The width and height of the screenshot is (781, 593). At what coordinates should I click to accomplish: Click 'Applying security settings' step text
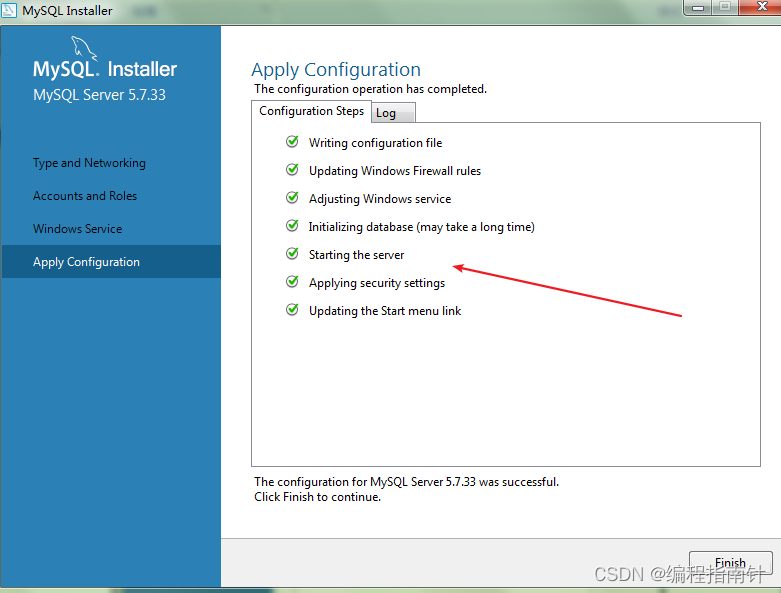click(377, 283)
